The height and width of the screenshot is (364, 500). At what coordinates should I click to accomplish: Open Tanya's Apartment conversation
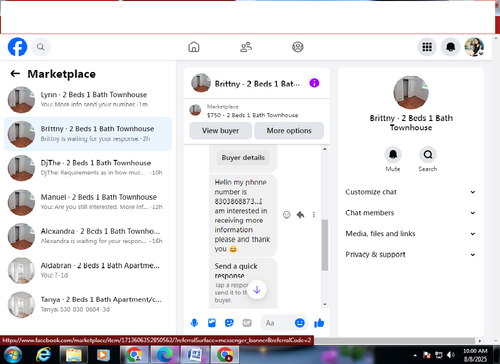(88, 304)
